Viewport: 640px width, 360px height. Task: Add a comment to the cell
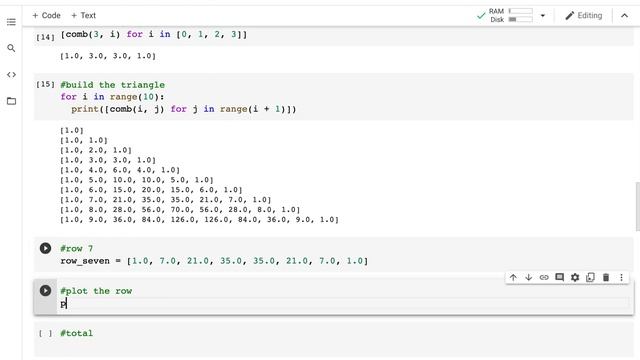[560, 278]
